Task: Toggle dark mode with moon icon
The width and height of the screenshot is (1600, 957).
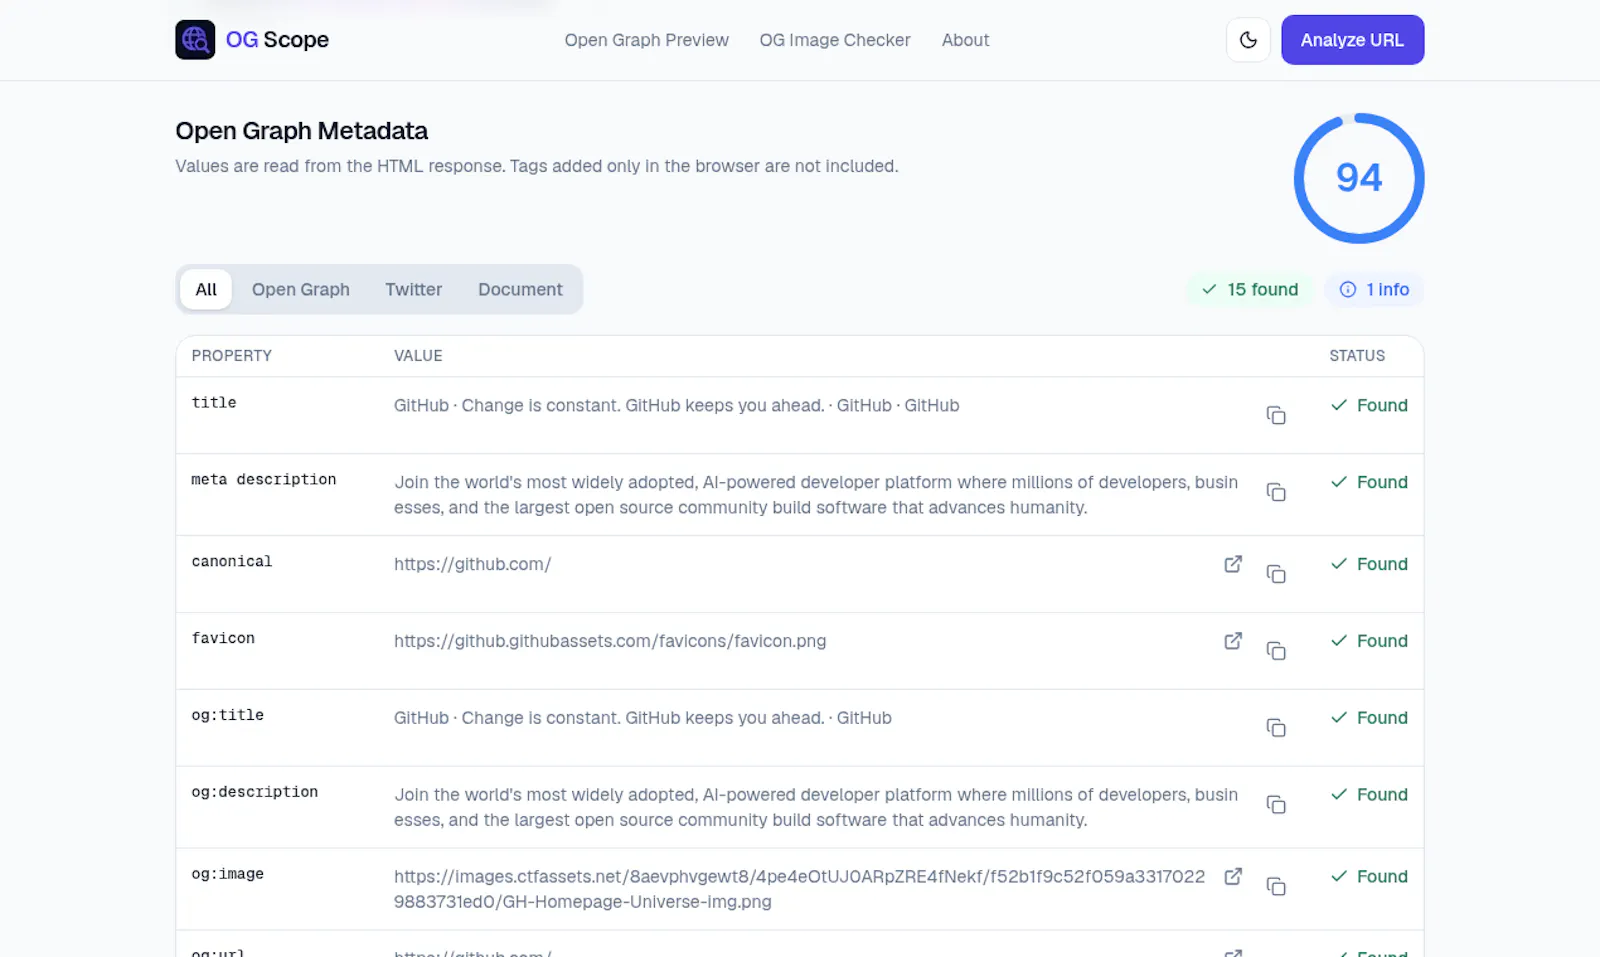Action: [x=1248, y=40]
